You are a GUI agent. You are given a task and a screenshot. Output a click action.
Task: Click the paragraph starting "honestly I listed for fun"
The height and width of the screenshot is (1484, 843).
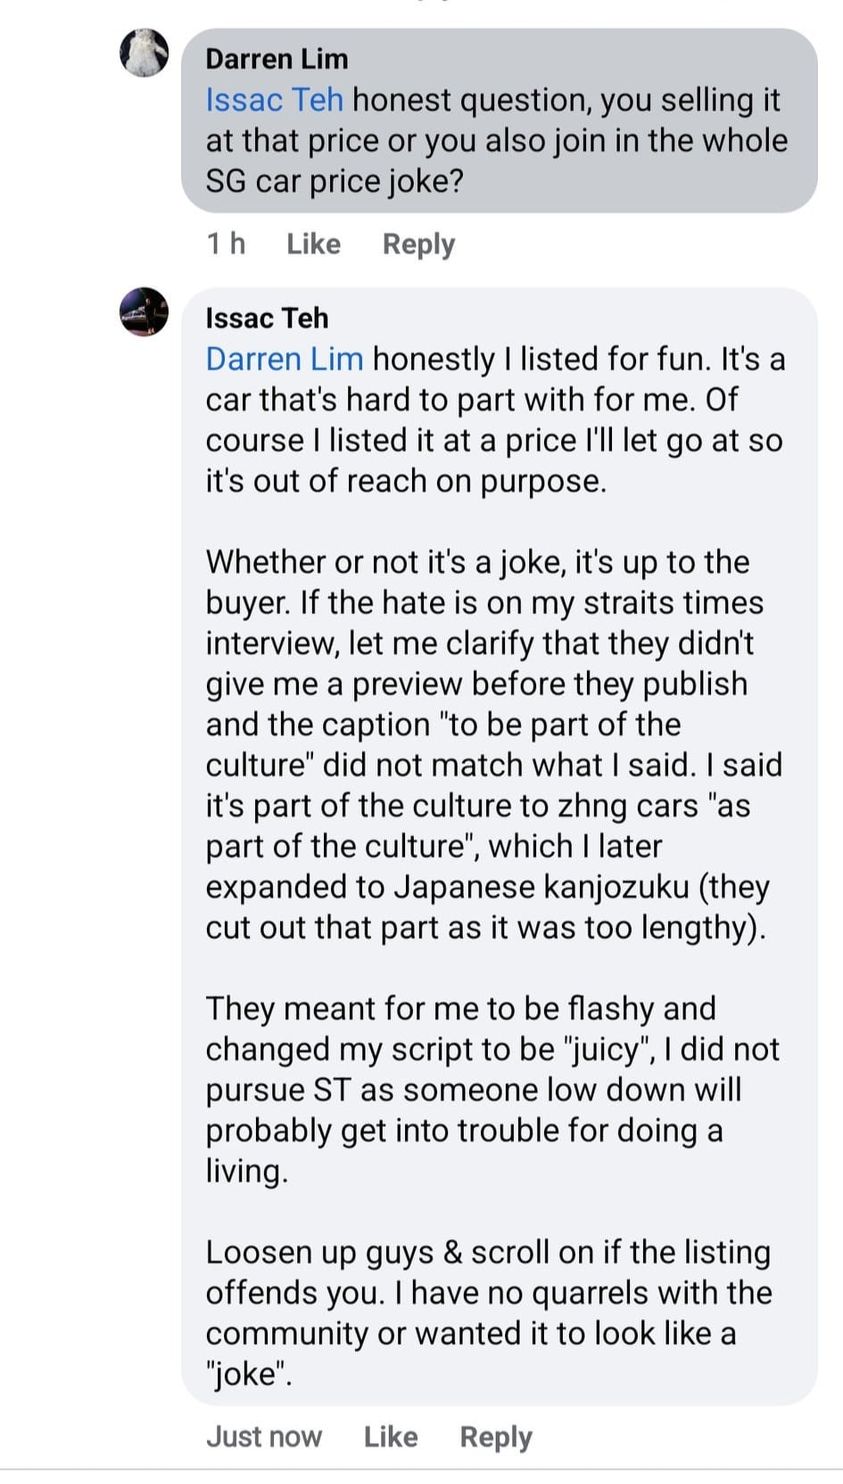(494, 420)
